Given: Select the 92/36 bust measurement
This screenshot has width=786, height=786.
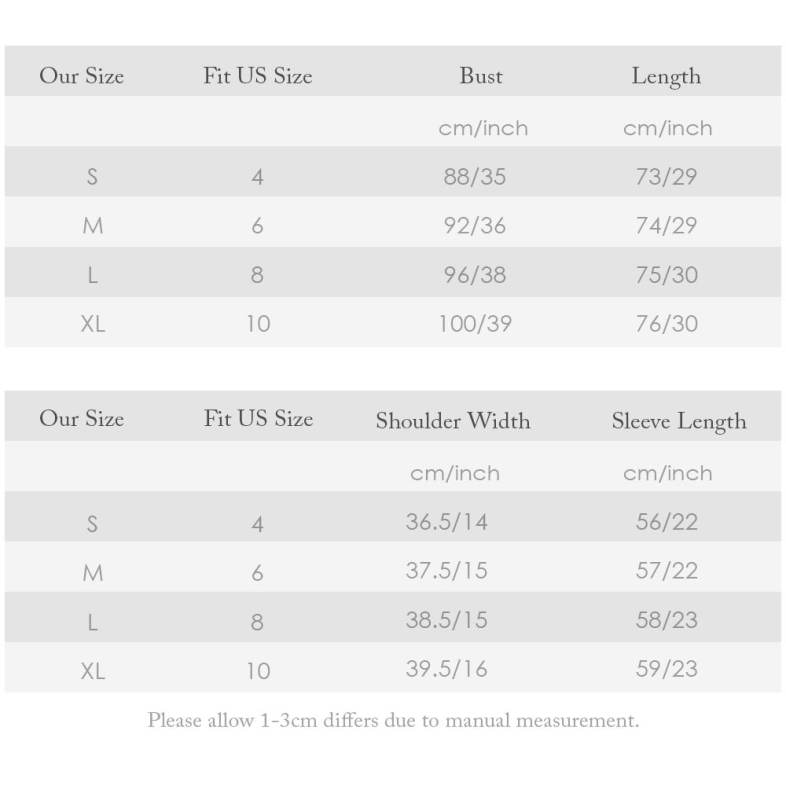Looking at the screenshot, I should point(475,226).
